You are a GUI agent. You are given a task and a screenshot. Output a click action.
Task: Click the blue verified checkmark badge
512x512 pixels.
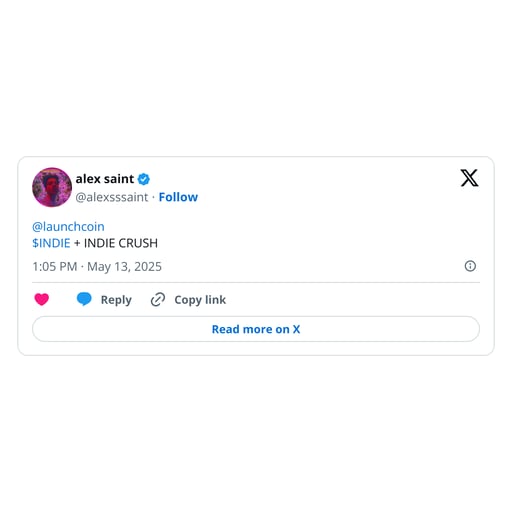tap(144, 179)
